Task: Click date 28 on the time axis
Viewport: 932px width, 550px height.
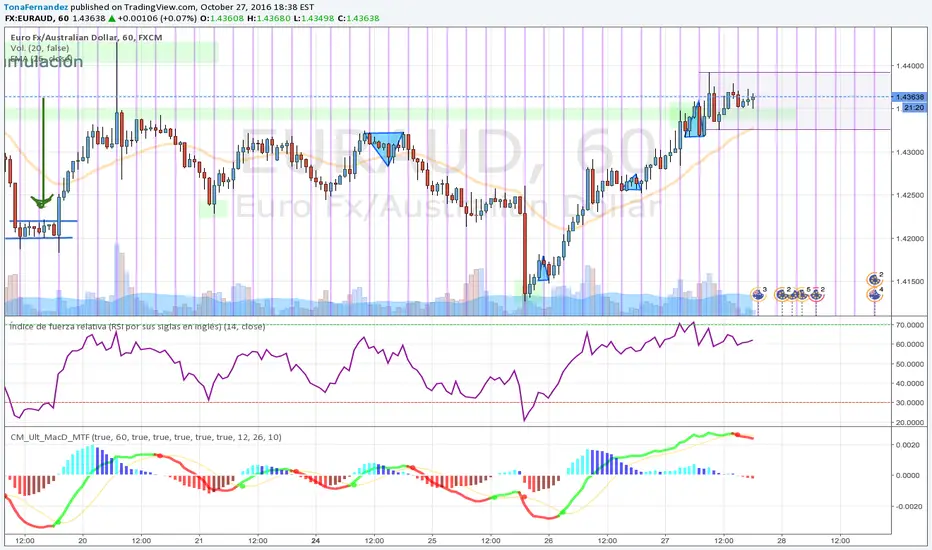Action: (782, 540)
